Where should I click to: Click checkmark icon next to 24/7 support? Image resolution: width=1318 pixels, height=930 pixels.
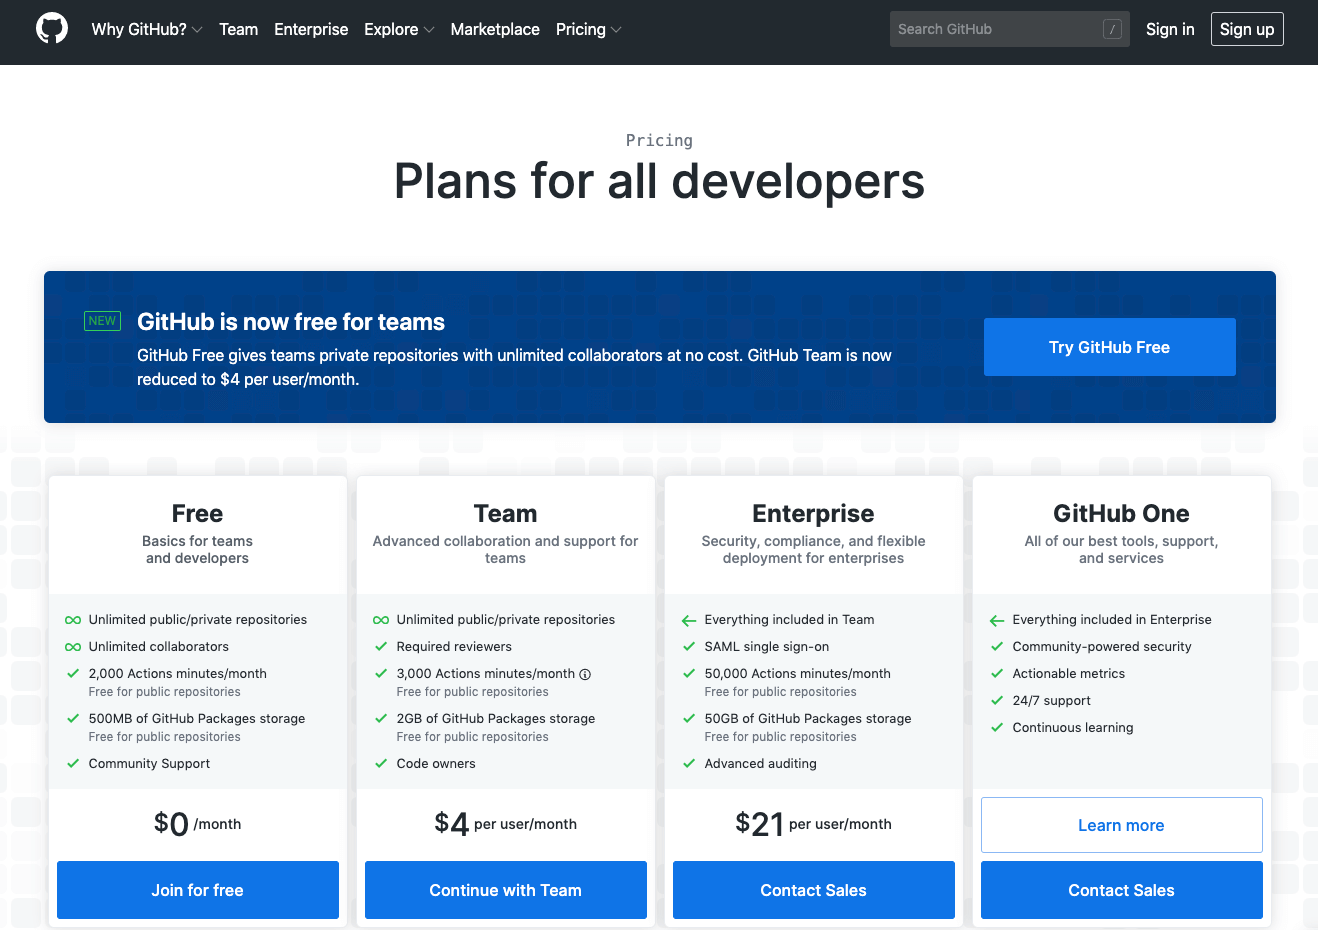point(997,701)
